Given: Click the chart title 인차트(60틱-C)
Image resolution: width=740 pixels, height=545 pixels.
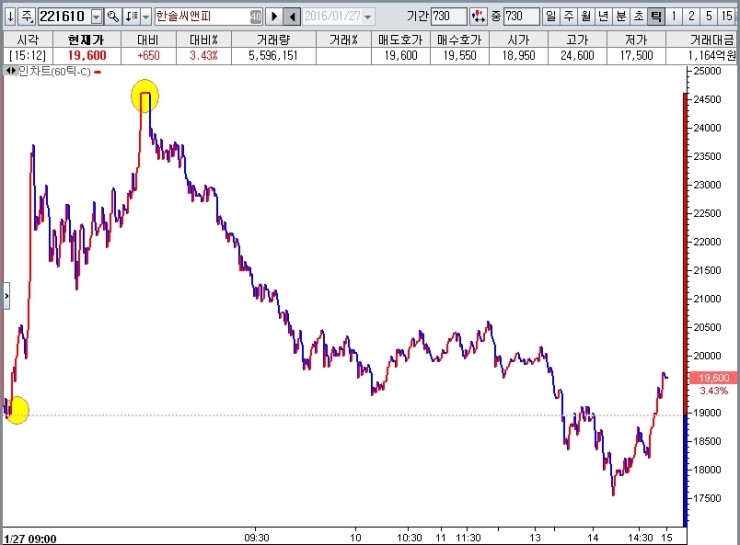Looking at the screenshot, I should (x=54, y=71).
